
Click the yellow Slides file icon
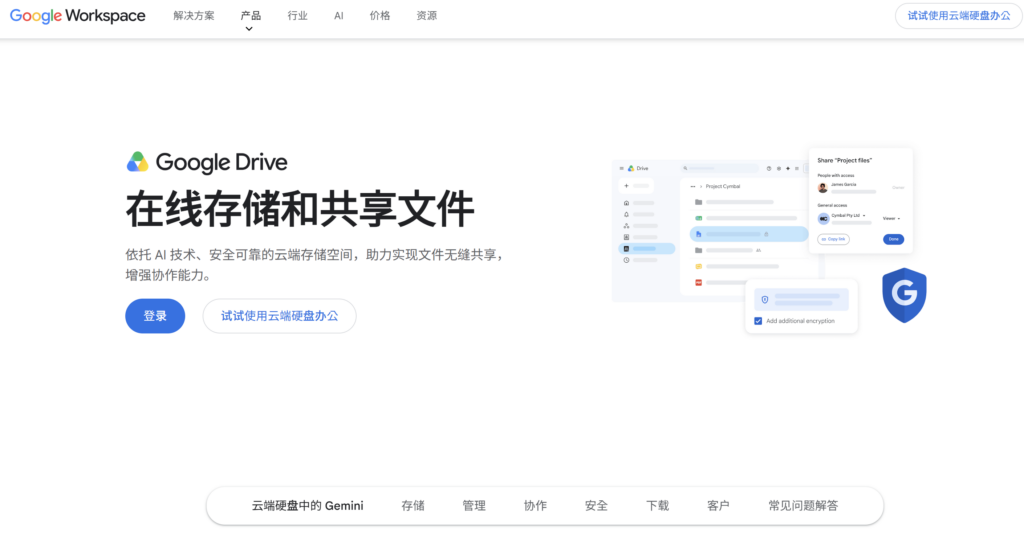(699, 267)
